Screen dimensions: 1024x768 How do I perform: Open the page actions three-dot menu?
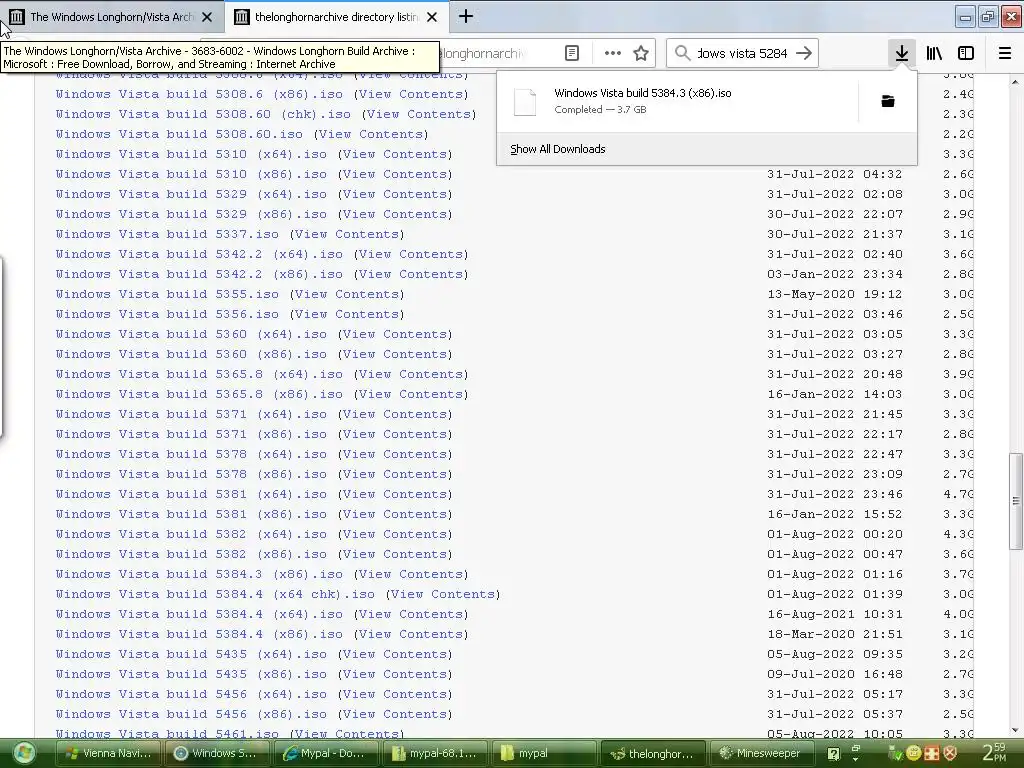[613, 53]
